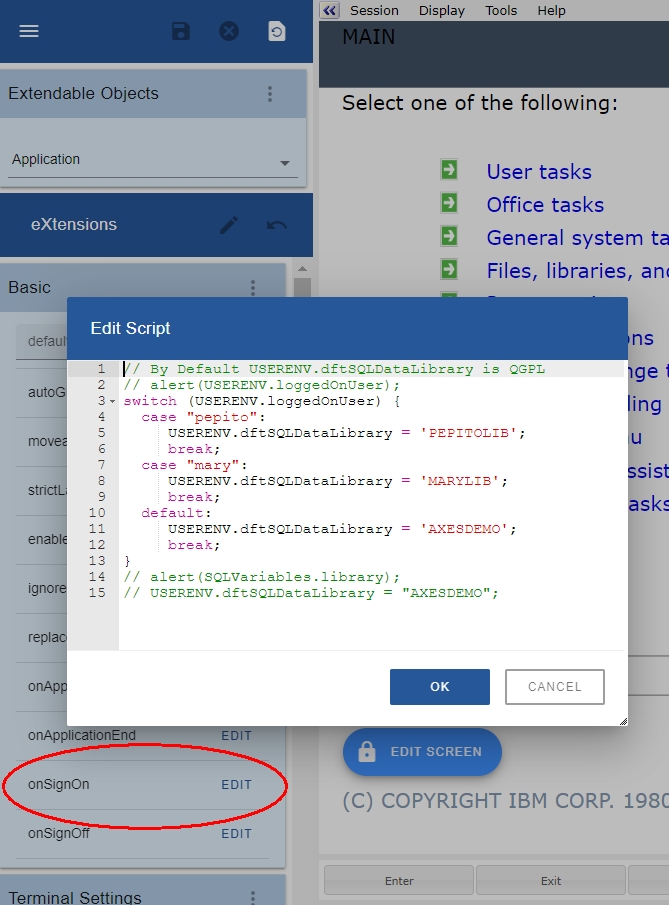Image resolution: width=669 pixels, height=905 pixels.
Task: Confirm script with OK button
Action: pyautogui.click(x=440, y=687)
